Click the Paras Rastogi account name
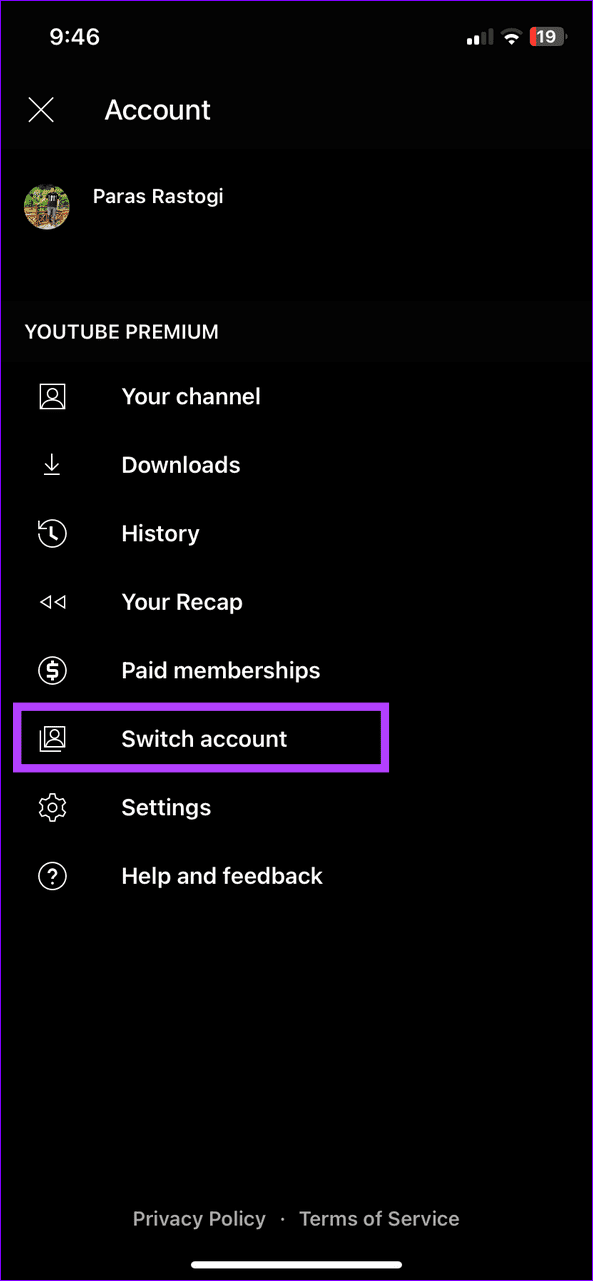Screen dimensions: 593x1281 [x=157, y=196]
